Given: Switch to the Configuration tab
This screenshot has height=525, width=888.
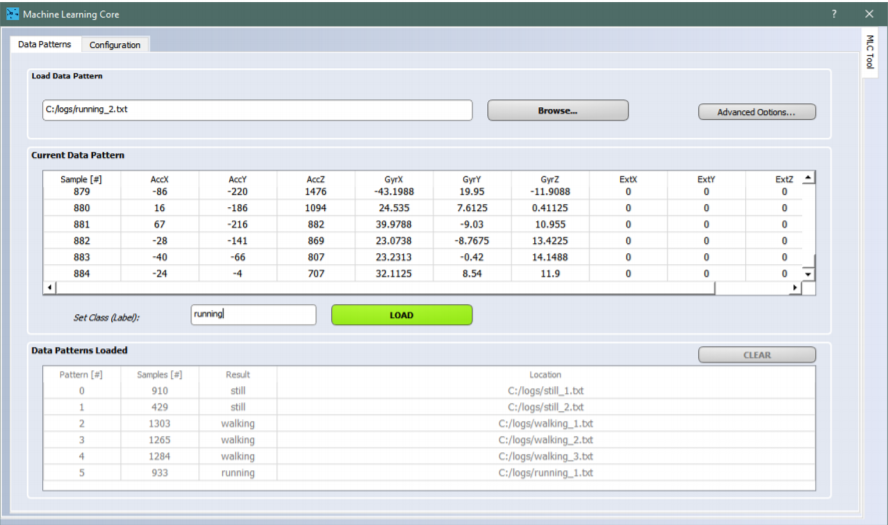Looking at the screenshot, I should pos(115,45).
